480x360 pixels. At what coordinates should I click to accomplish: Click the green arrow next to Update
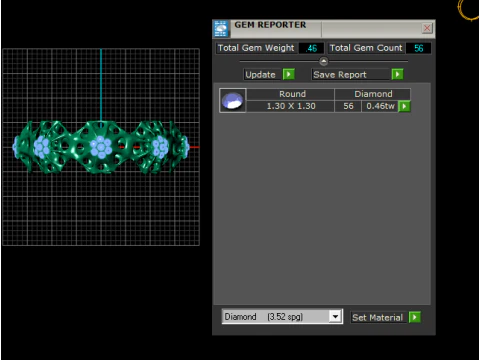(289, 74)
